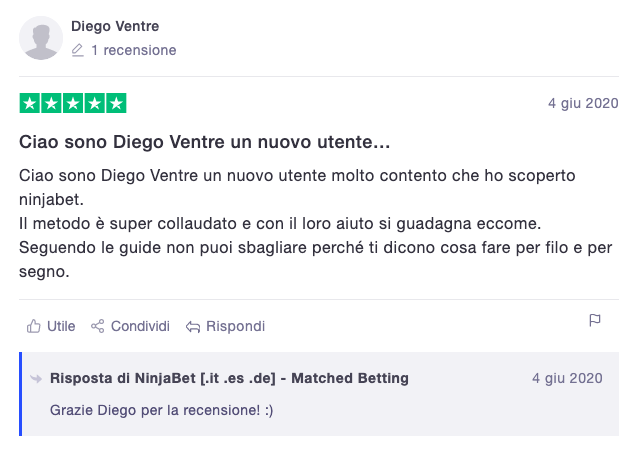637x452 pixels.
Task: Report the review with the flag icon
Action: pyautogui.click(x=595, y=320)
